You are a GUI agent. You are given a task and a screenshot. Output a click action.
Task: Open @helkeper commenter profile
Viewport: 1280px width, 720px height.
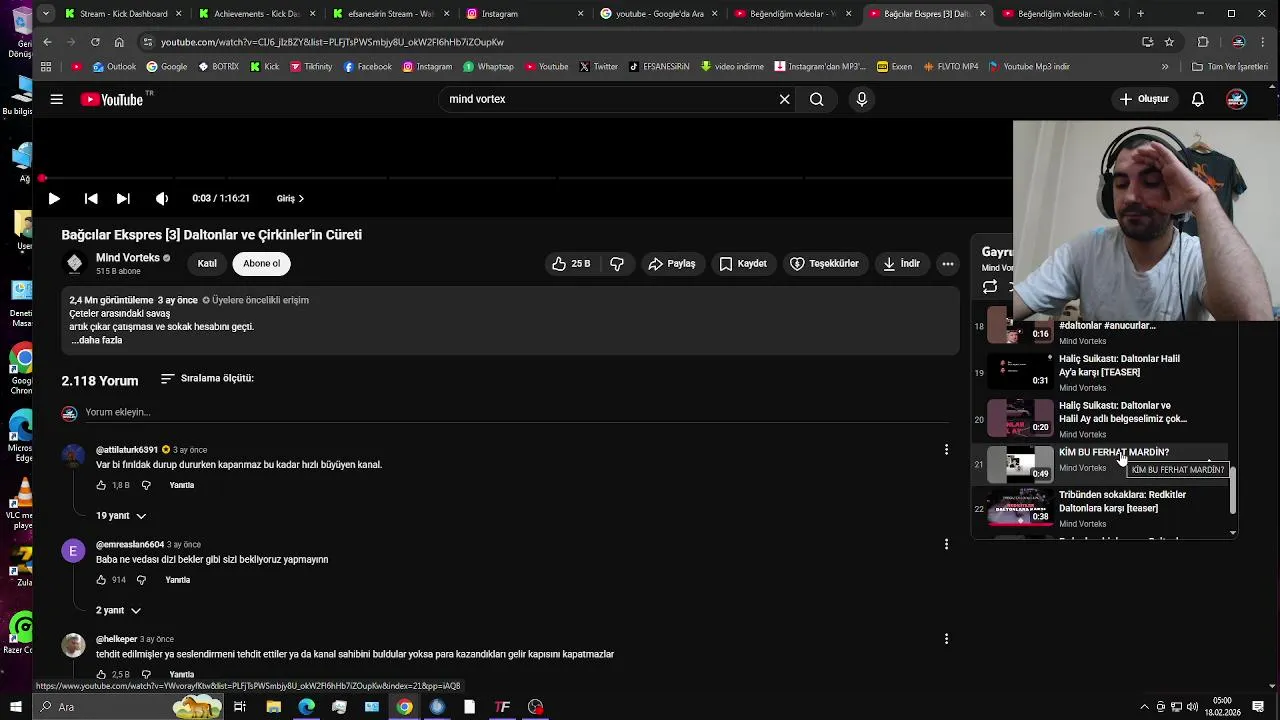pyautogui.click(x=74, y=645)
